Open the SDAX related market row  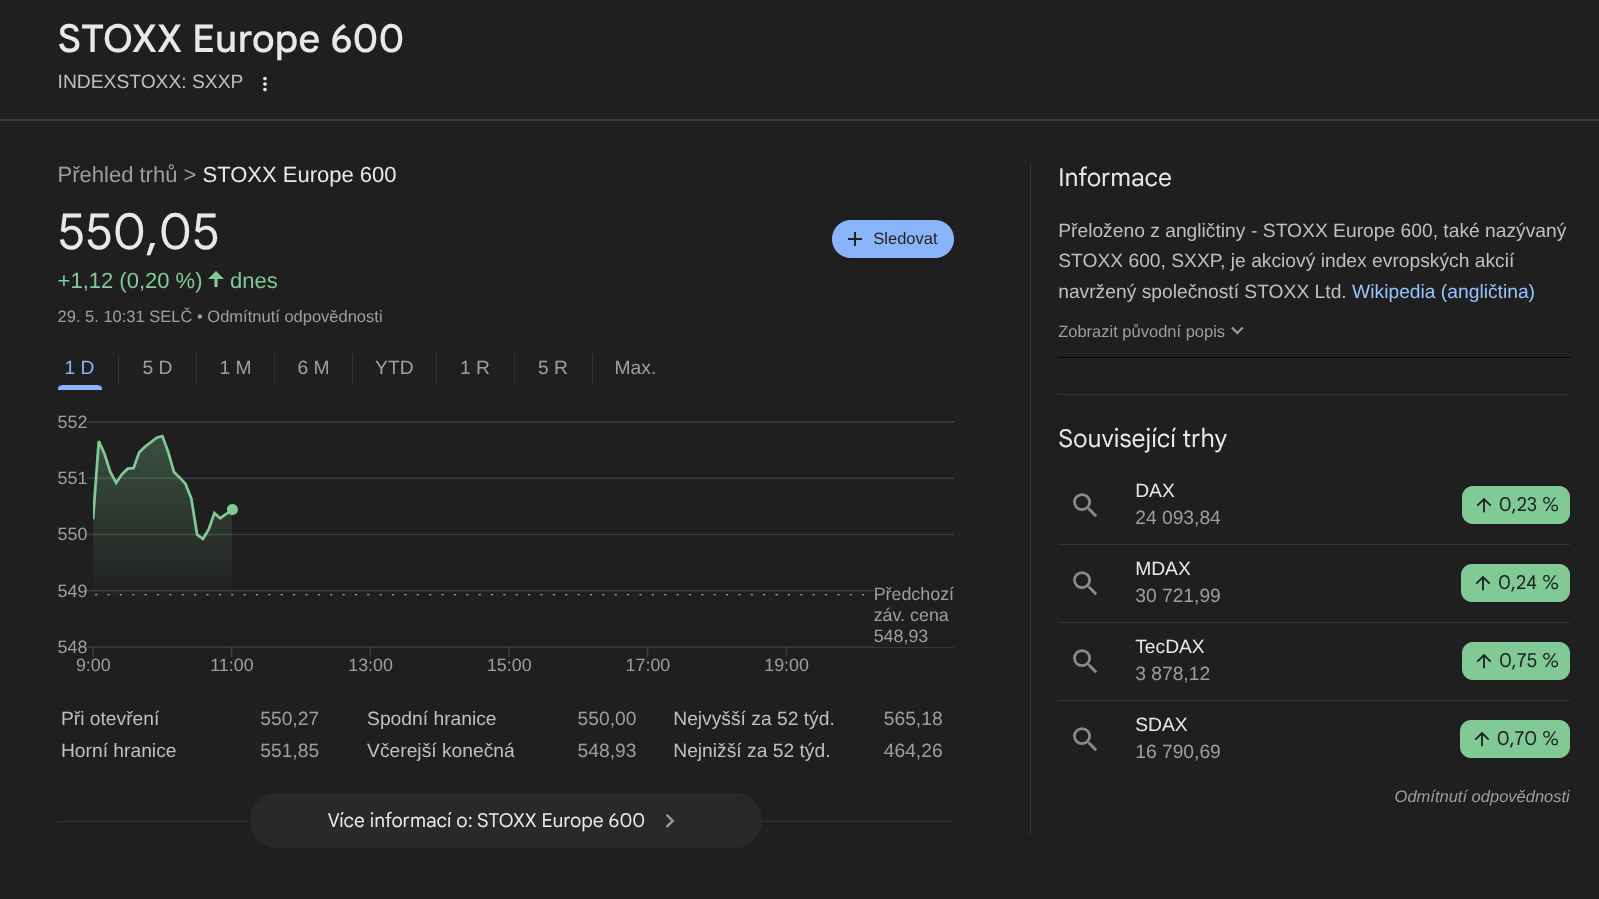1314,739
